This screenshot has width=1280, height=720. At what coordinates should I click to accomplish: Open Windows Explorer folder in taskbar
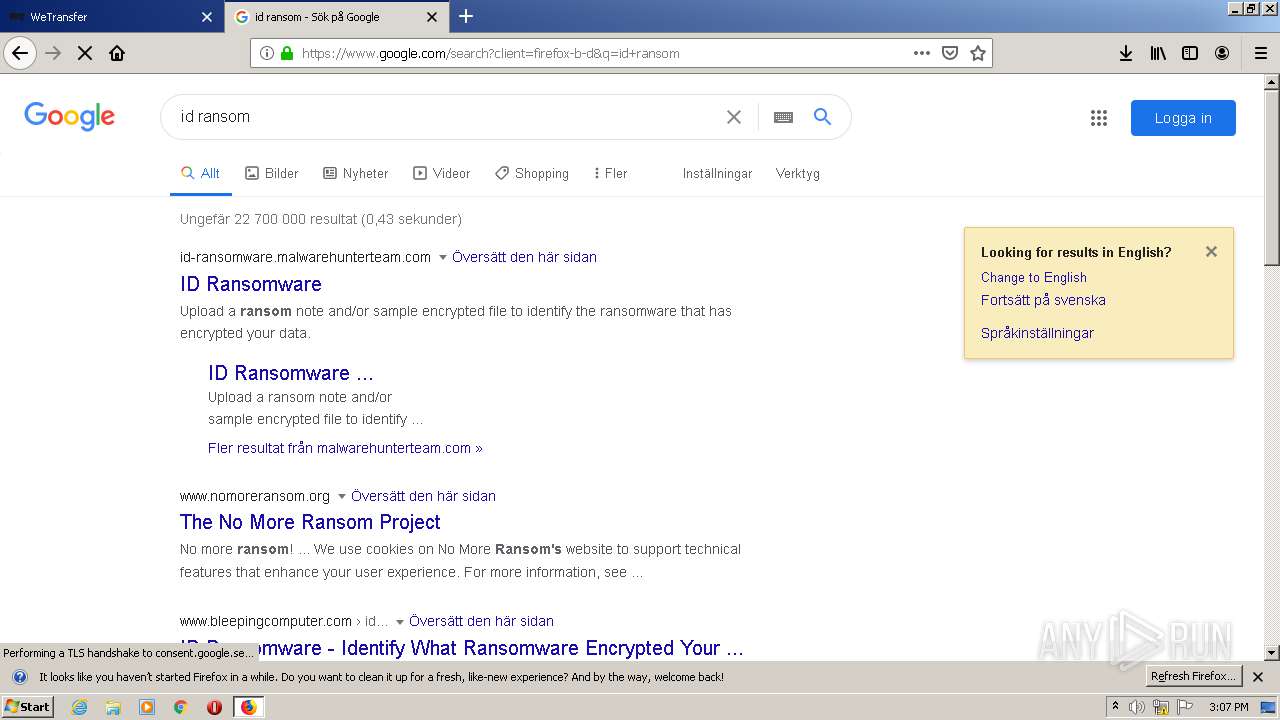point(113,707)
